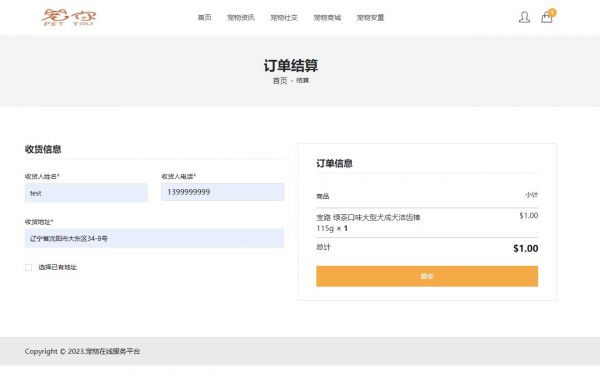
Task: Click the orange cart count badge
Action: point(552,12)
